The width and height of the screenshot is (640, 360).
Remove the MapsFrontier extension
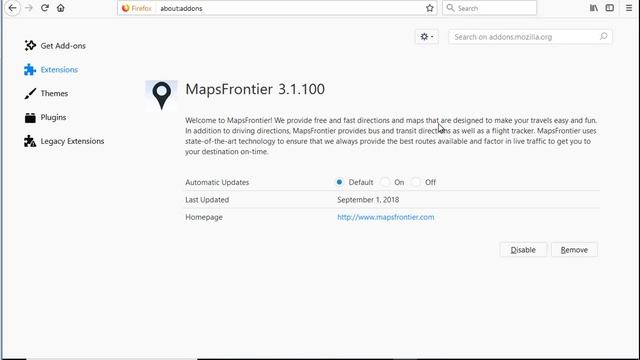(574, 250)
